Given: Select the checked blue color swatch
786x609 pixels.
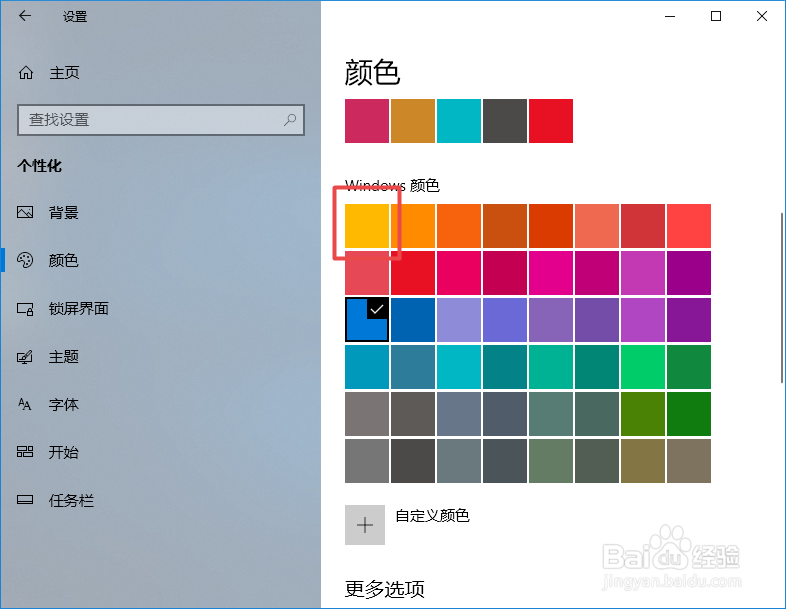Looking at the screenshot, I should click(367, 320).
